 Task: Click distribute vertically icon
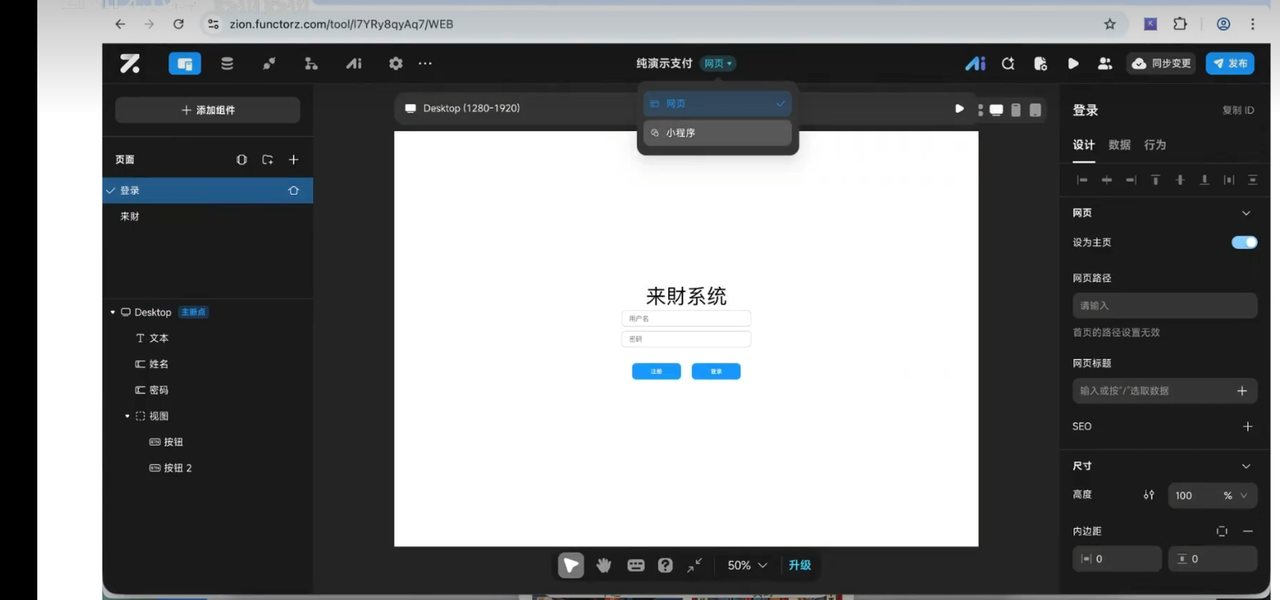pos(1253,180)
